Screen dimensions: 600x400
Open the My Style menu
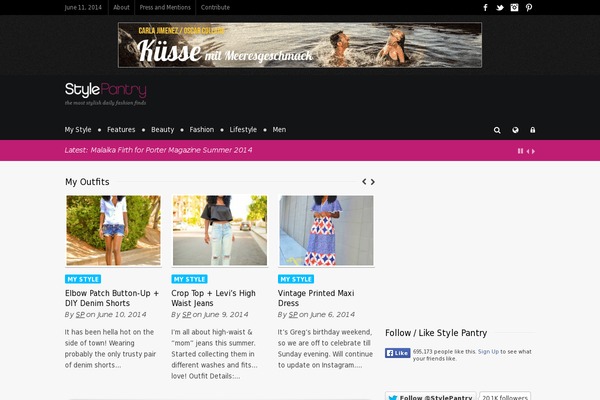(x=78, y=130)
